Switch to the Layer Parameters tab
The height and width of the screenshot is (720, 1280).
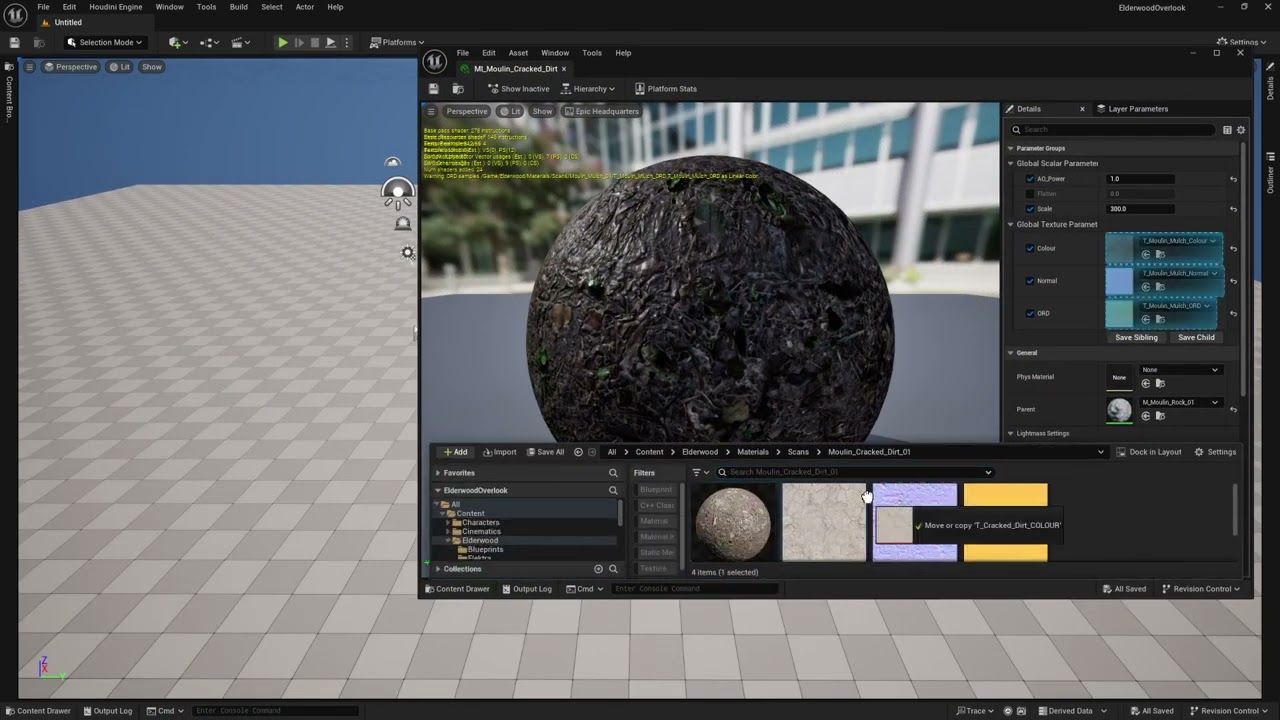coord(1132,109)
